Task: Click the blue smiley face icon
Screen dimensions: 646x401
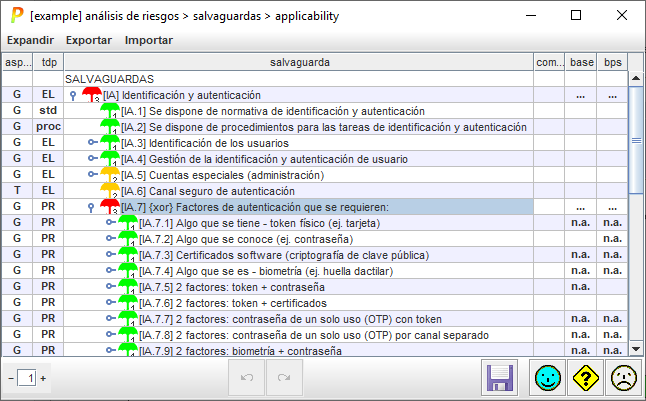Action: 545,378
